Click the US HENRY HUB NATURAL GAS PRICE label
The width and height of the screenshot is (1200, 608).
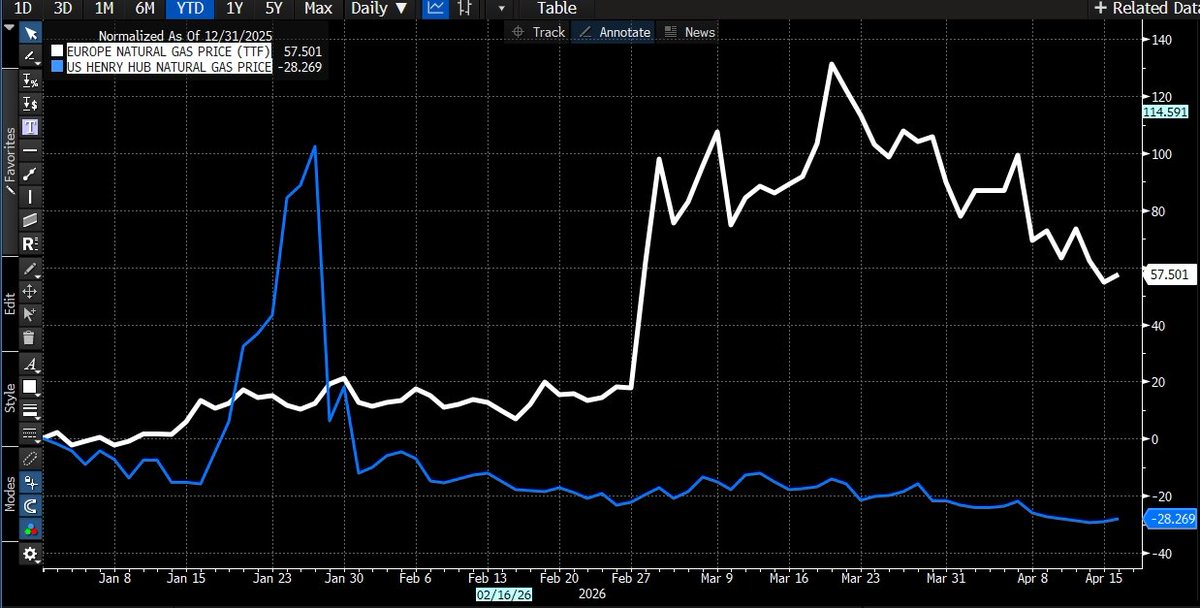tap(169, 65)
